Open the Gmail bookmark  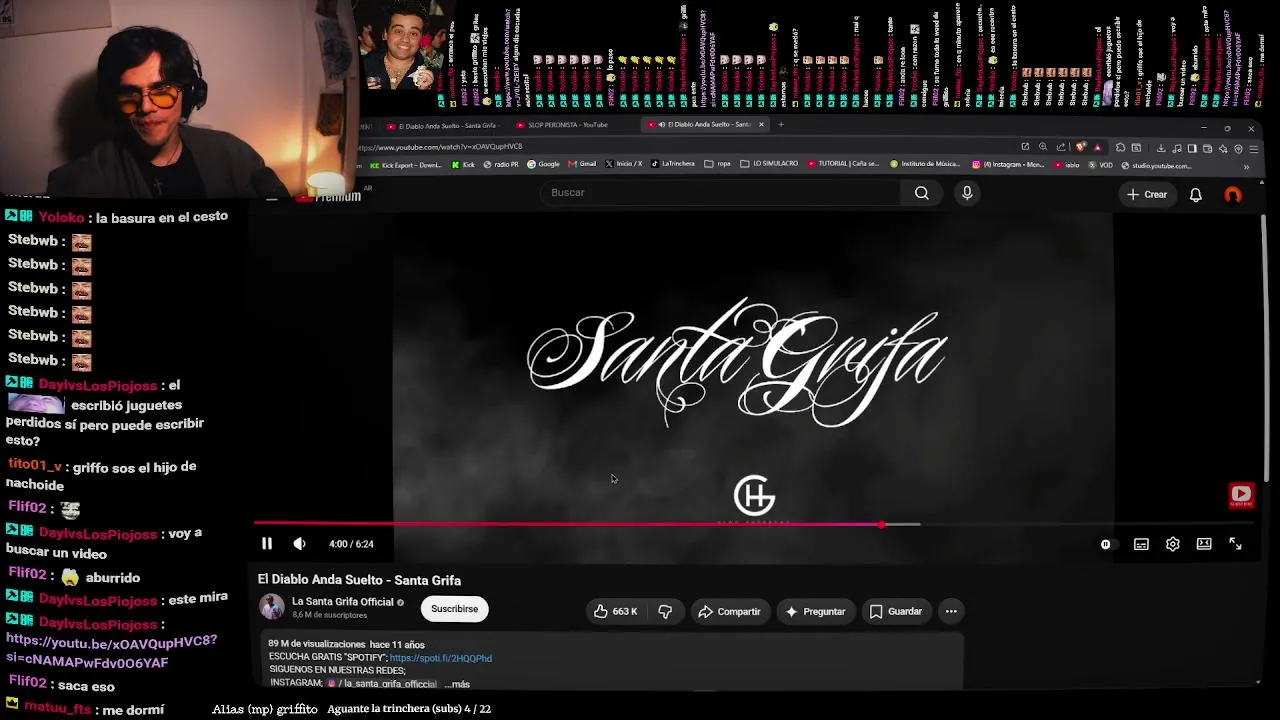click(x=582, y=165)
